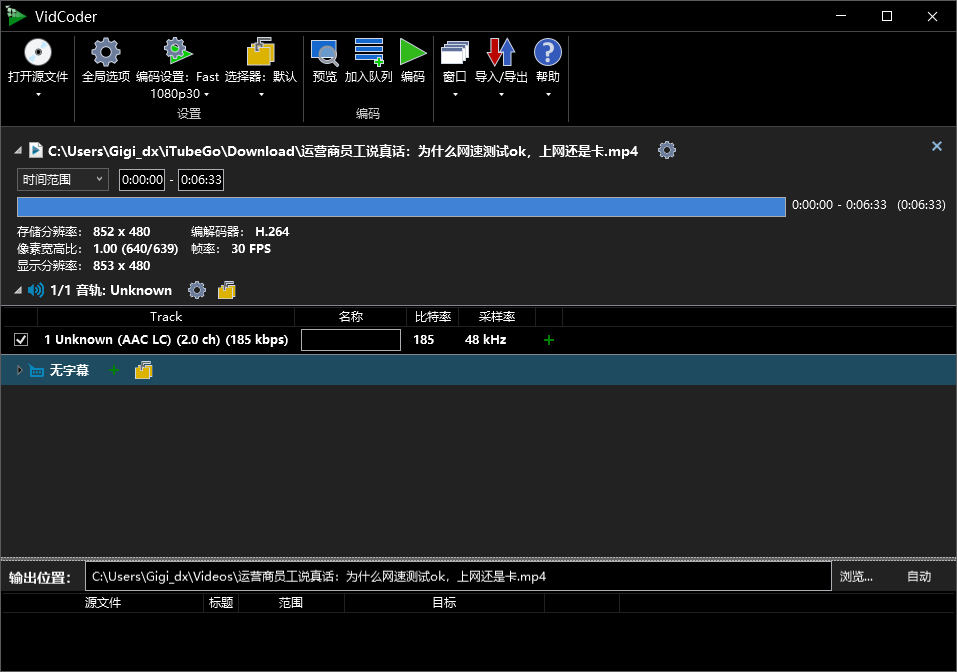Screen dimensions: 957x672
Task: Click the Range (范围) queue column
Action: pyautogui.click(x=291, y=602)
